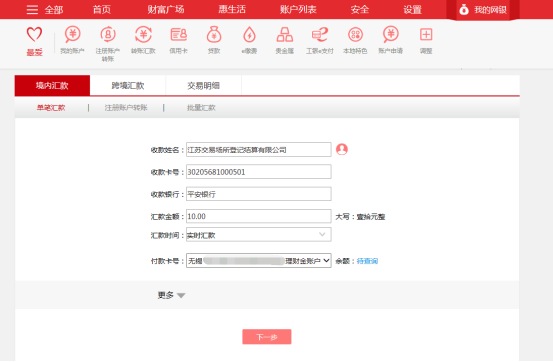Select 注册账户转账 sub-tab
The width and height of the screenshot is (553, 362).
point(126,108)
